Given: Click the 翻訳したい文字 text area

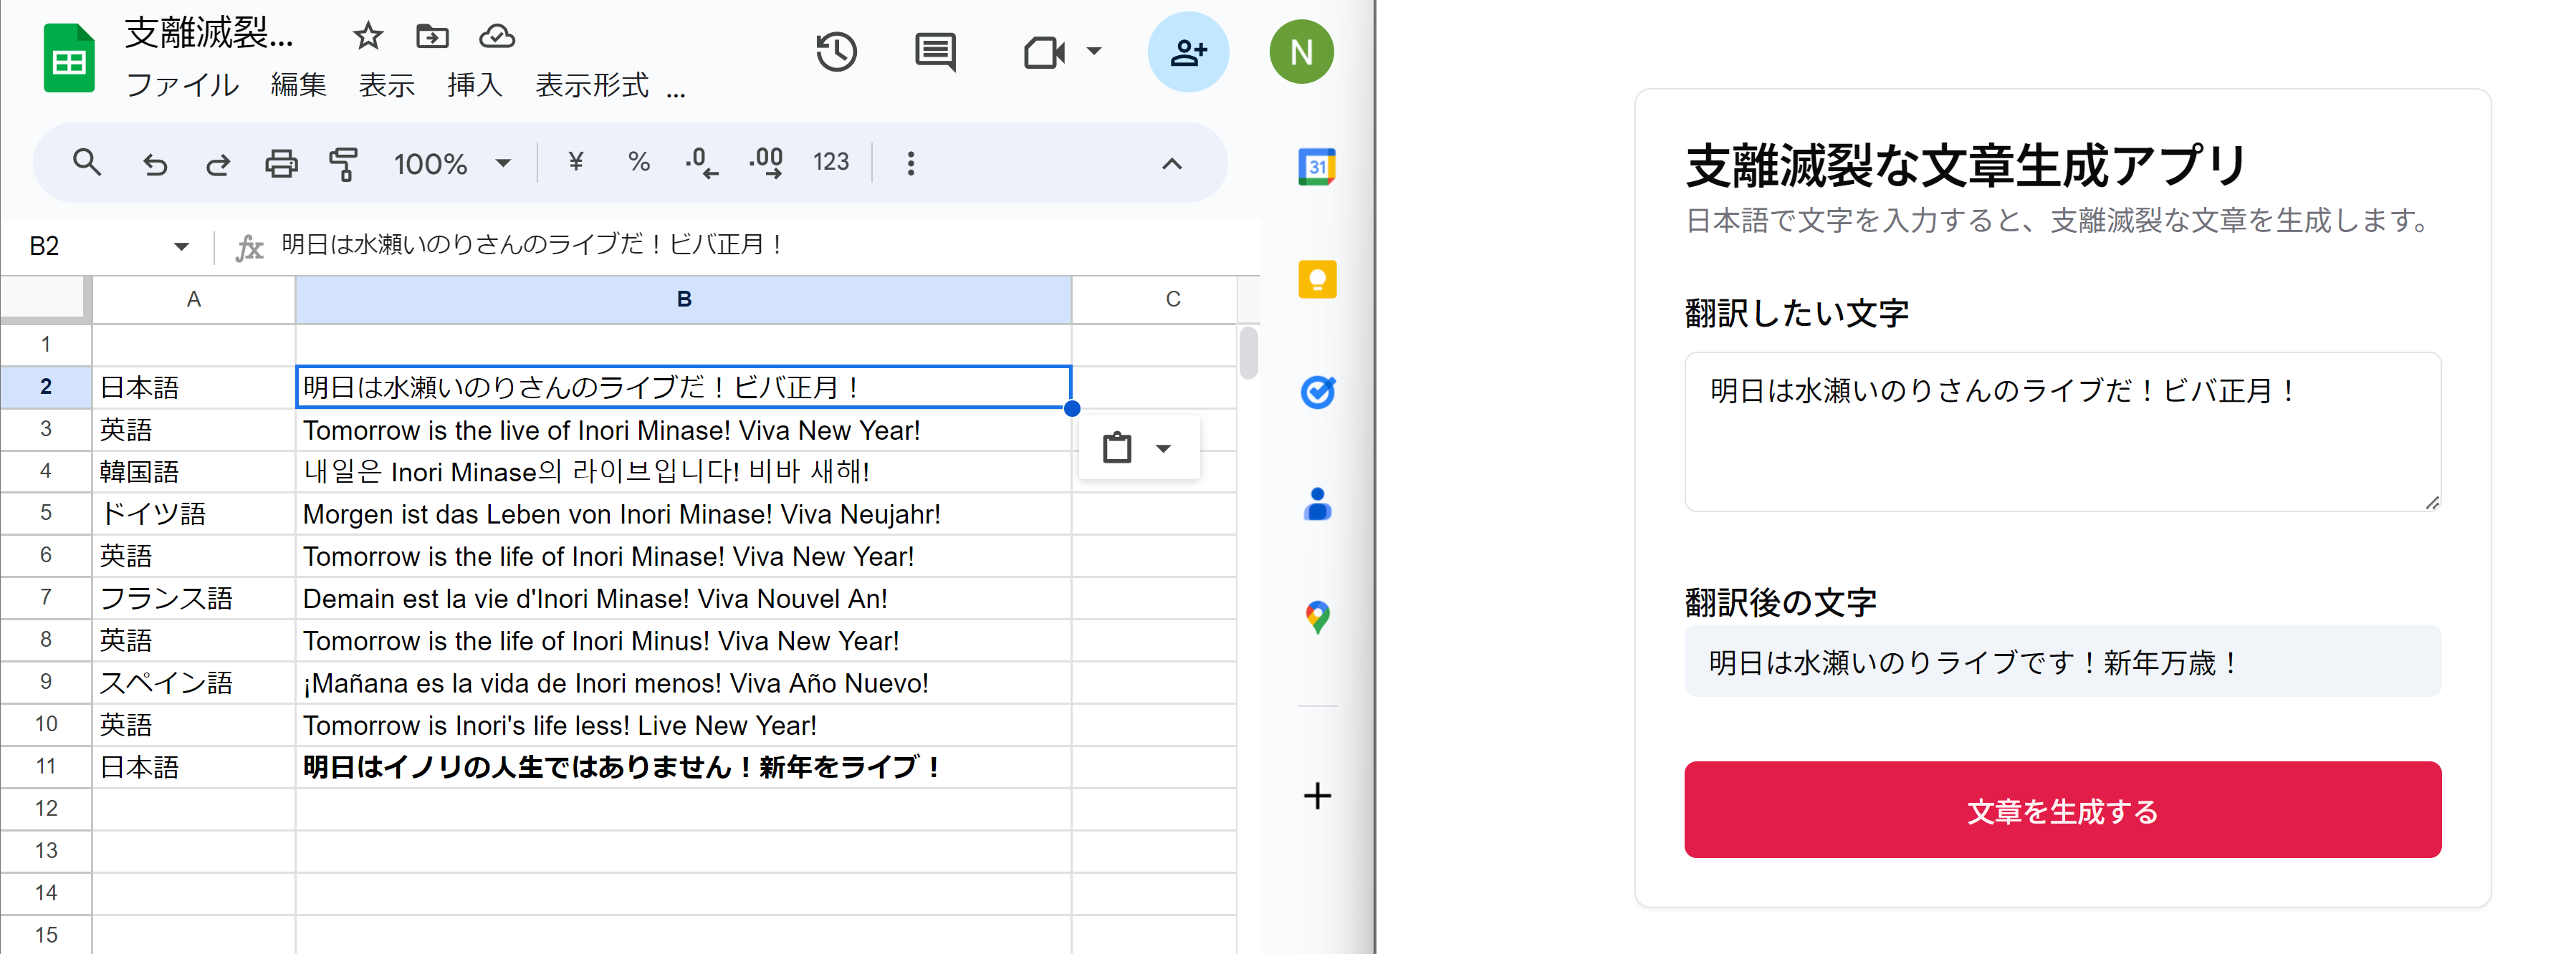Looking at the screenshot, I should click(2062, 432).
